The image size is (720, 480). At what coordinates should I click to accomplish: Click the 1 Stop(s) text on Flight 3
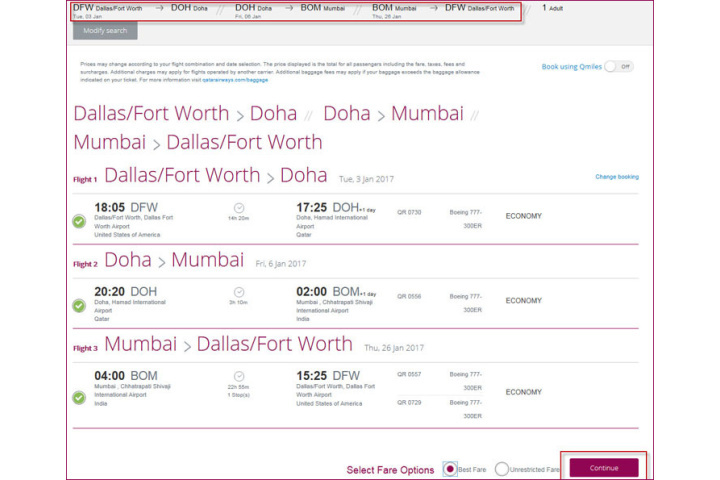(x=239, y=395)
